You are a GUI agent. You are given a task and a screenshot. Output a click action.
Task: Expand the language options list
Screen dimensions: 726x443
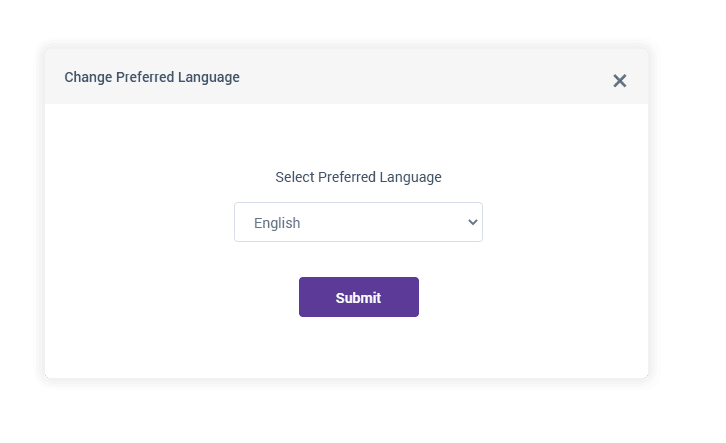[x=358, y=222]
